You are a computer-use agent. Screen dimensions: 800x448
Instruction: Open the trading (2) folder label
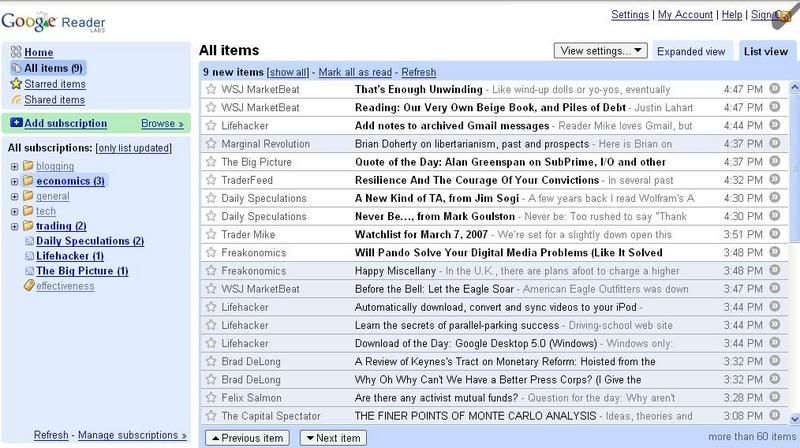[61, 226]
